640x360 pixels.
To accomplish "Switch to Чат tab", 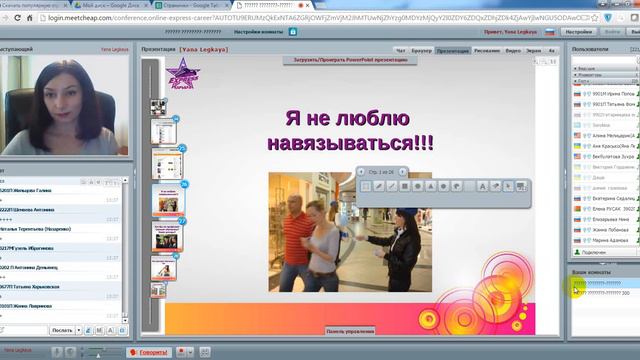I will pyautogui.click(x=401, y=51).
